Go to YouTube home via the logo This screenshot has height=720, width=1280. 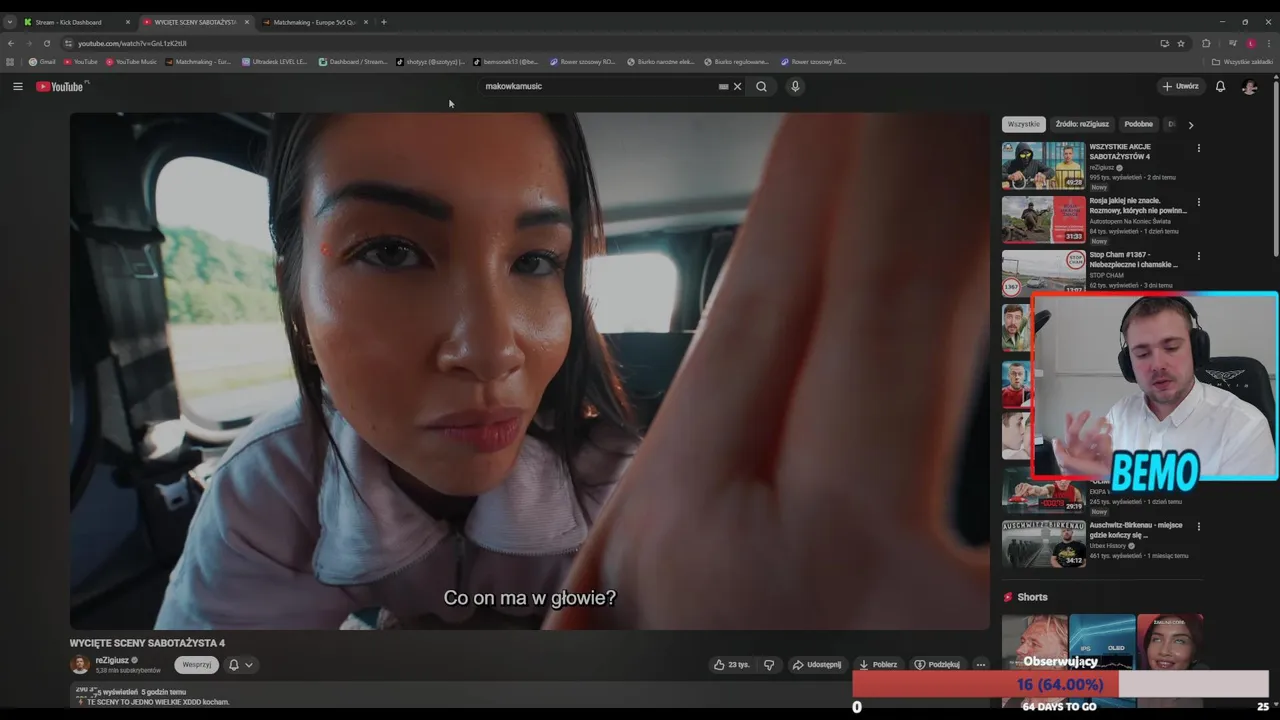[60, 86]
